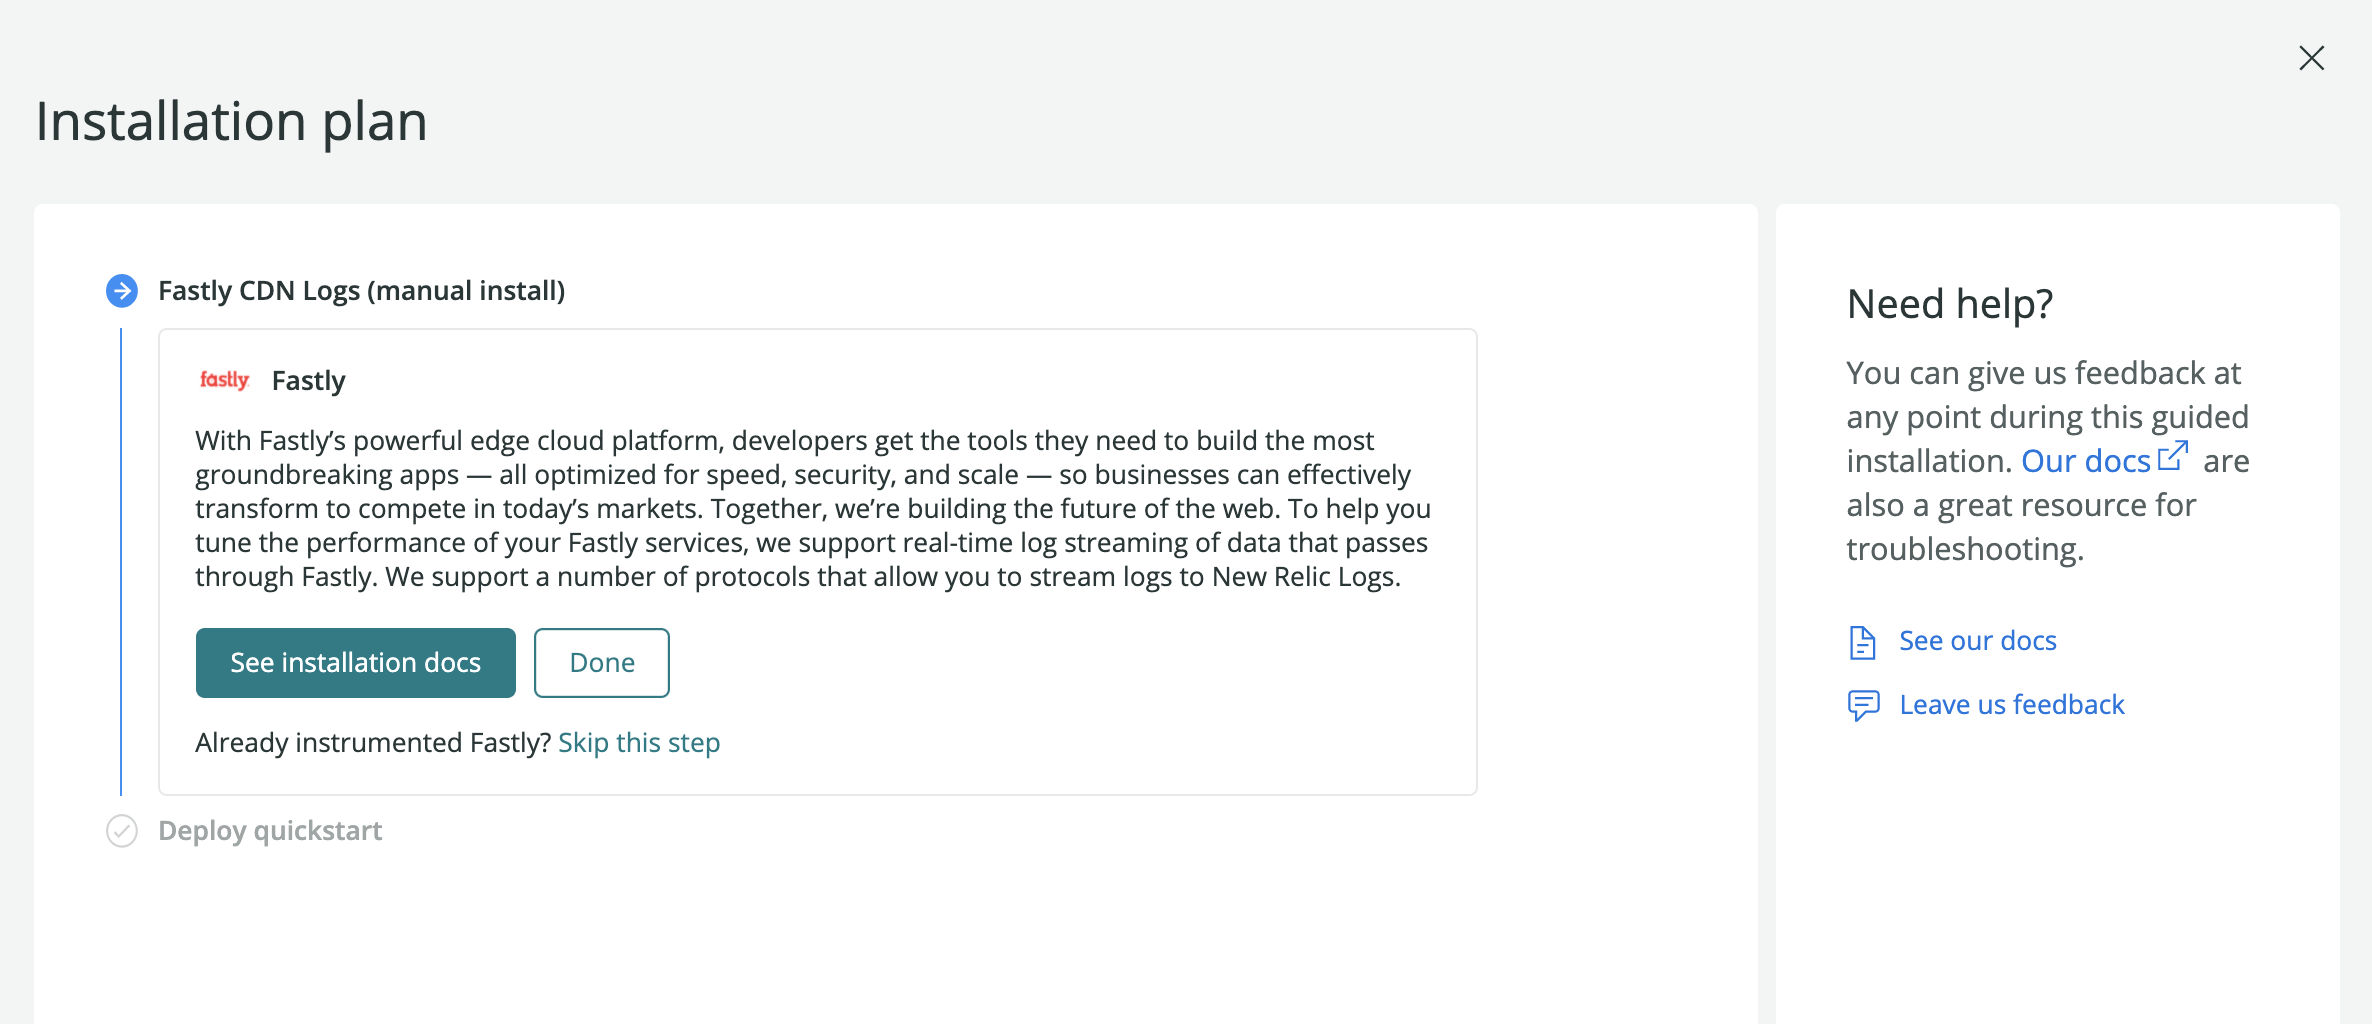This screenshot has width=2372, height=1024.
Task: Click the document icon next to See our docs
Action: pos(1863,643)
